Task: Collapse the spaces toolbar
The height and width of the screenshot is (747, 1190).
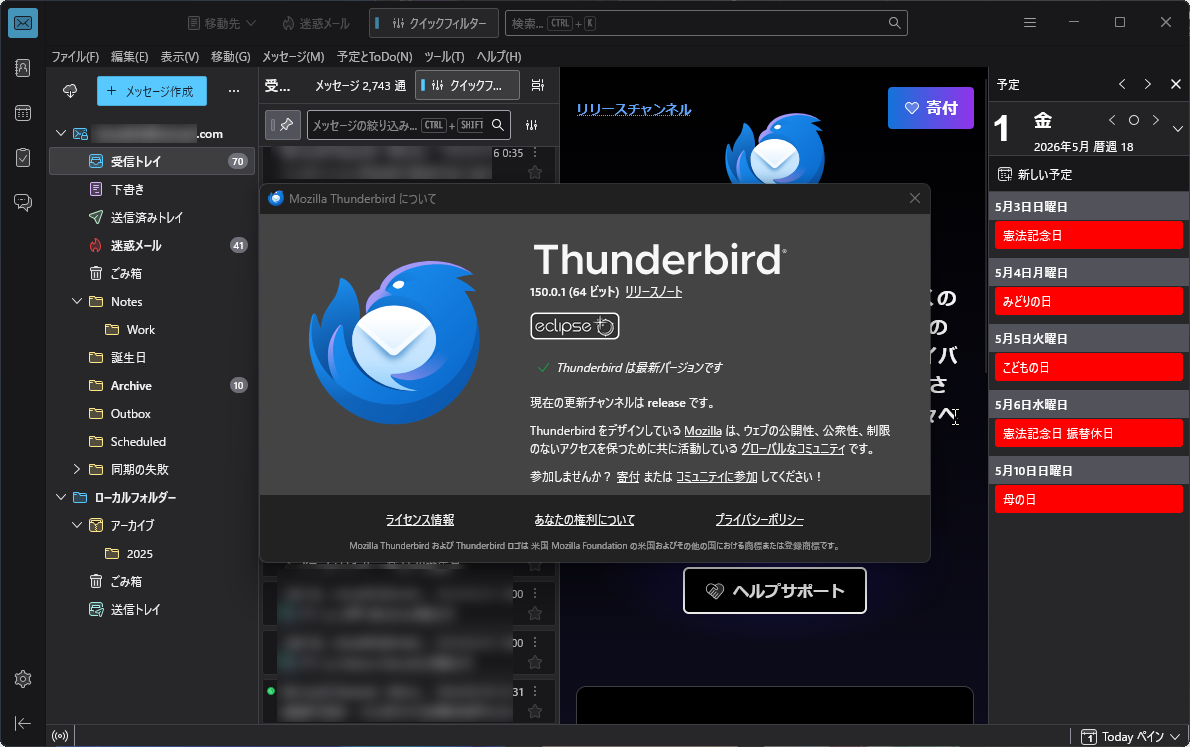Action: point(23,723)
